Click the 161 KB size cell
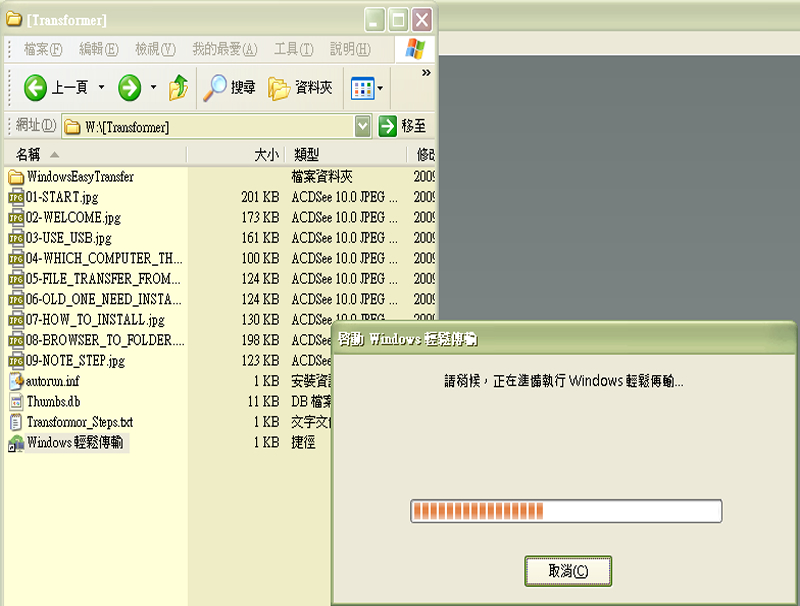800x606 pixels. 260,238
